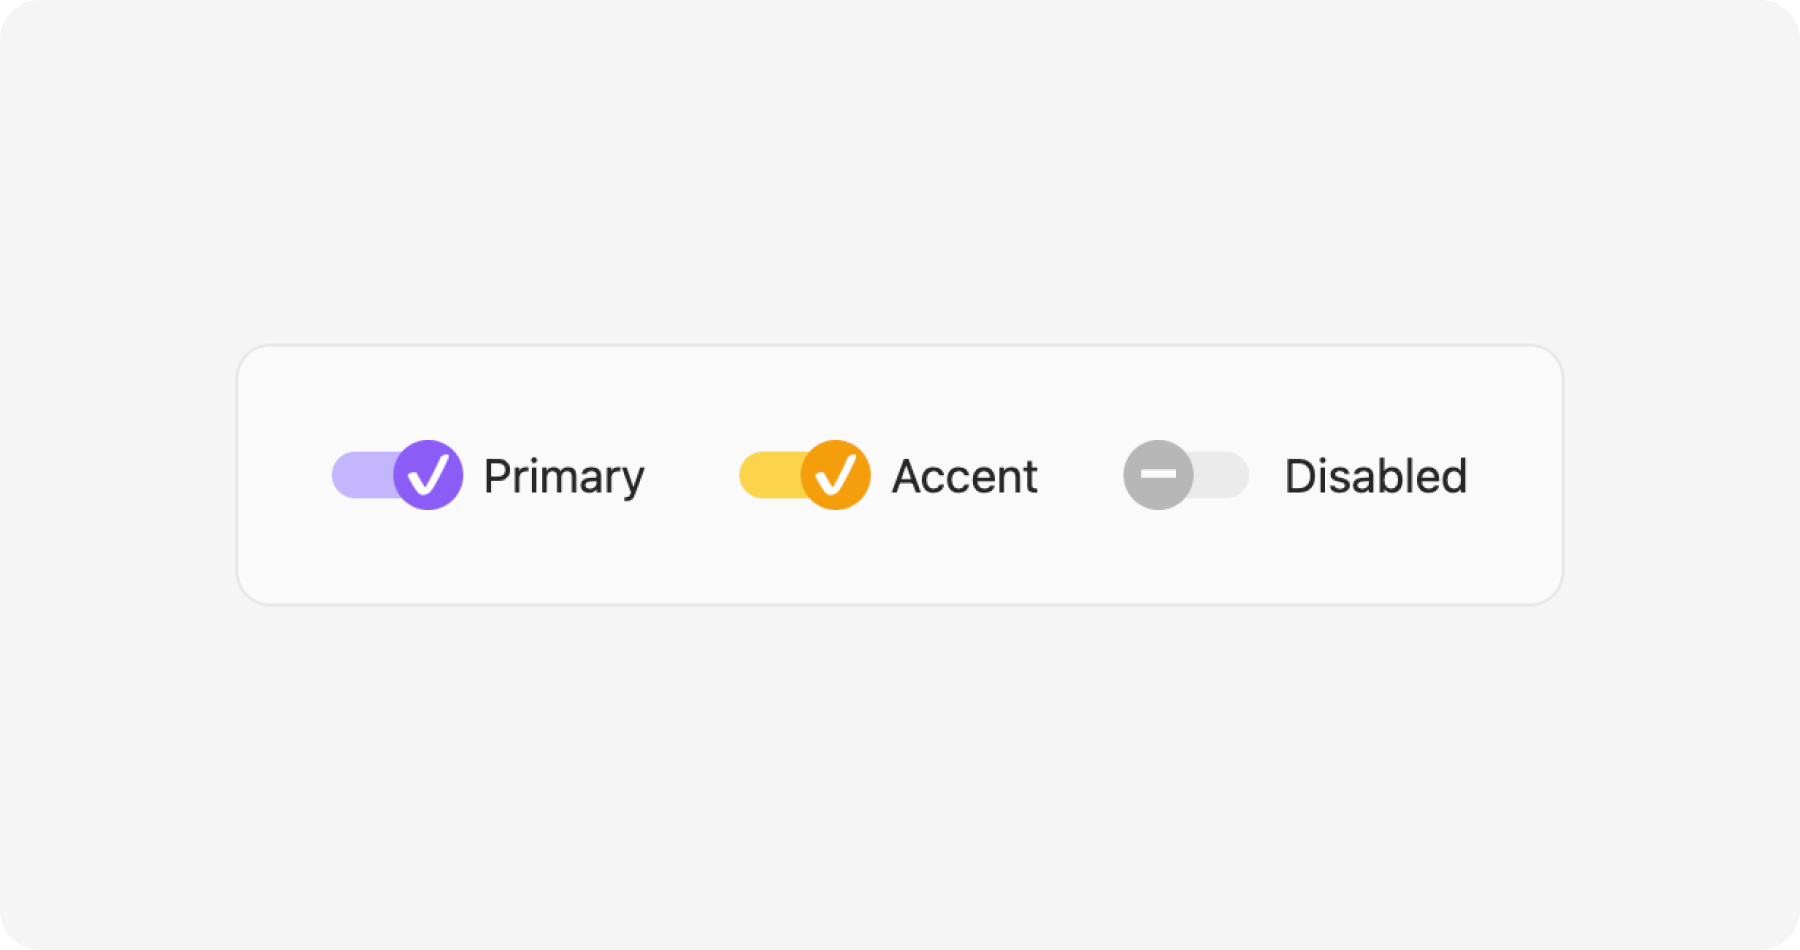The image size is (1800, 950).
Task: Turn off the Primary toggle switch
Action: (x=397, y=475)
